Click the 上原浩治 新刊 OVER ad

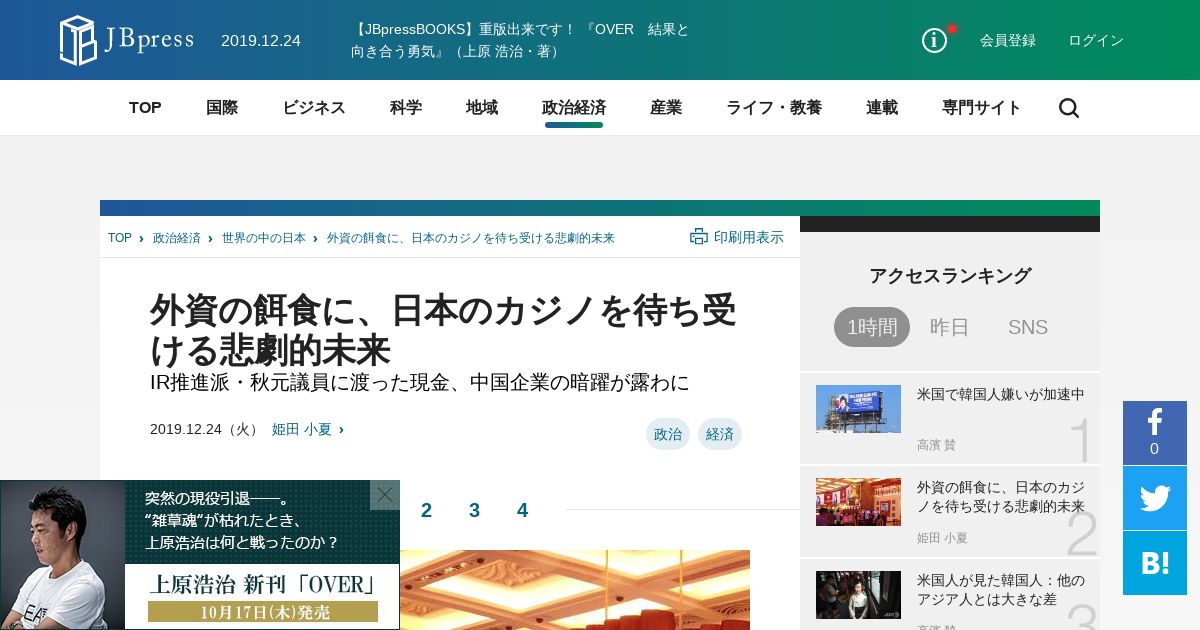[x=200, y=555]
